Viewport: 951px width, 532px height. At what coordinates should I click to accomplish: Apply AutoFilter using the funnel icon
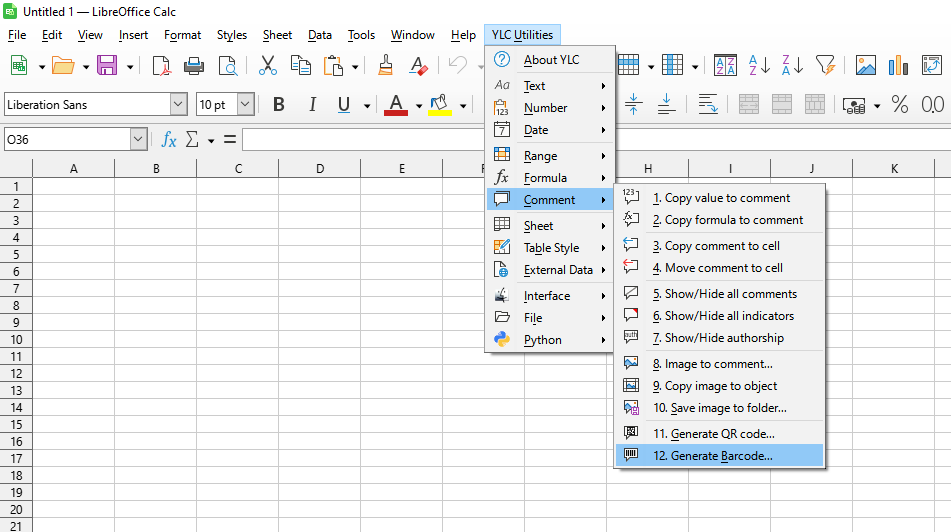pyautogui.click(x=824, y=66)
